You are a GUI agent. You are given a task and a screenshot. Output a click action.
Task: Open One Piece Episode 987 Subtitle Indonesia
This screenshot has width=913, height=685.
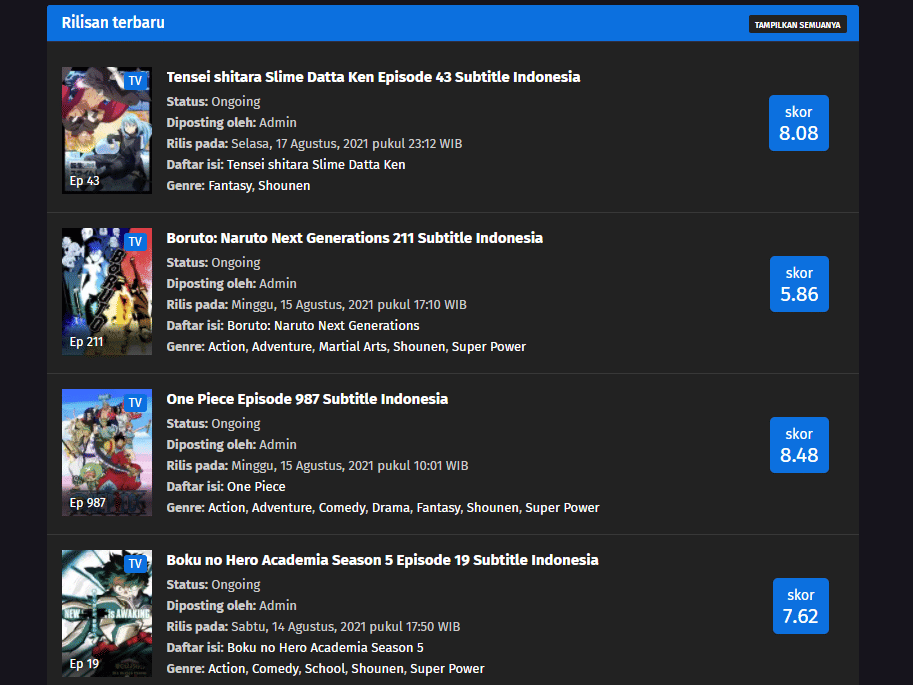point(306,398)
